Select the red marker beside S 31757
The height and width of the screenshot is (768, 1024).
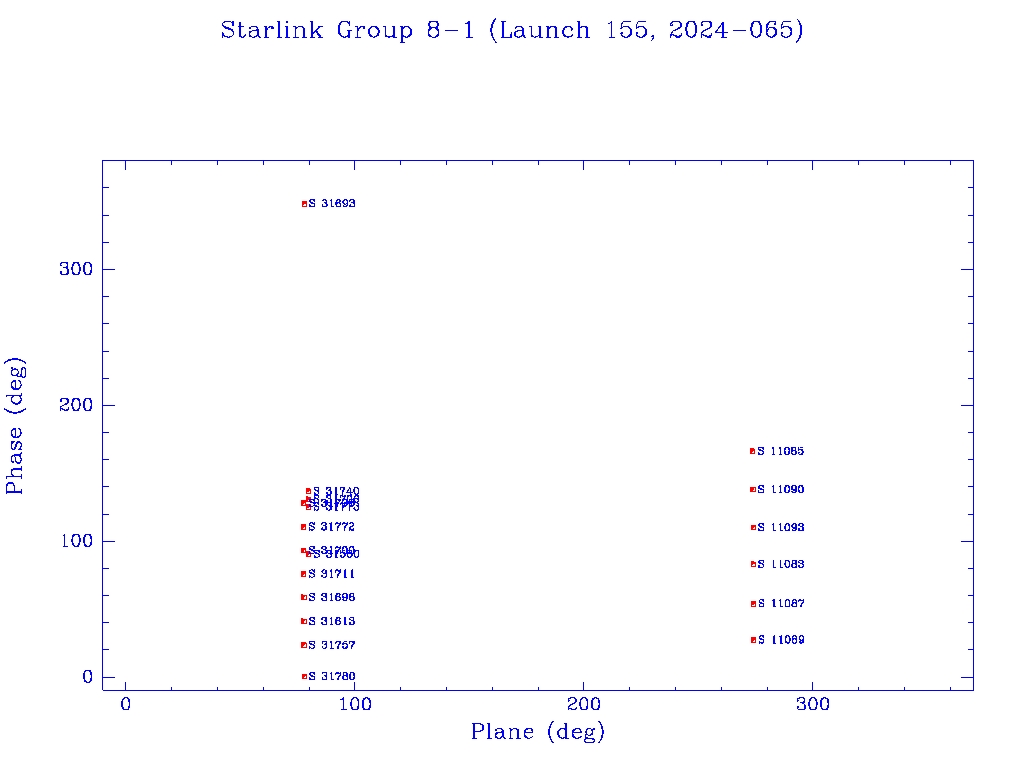pos(304,645)
